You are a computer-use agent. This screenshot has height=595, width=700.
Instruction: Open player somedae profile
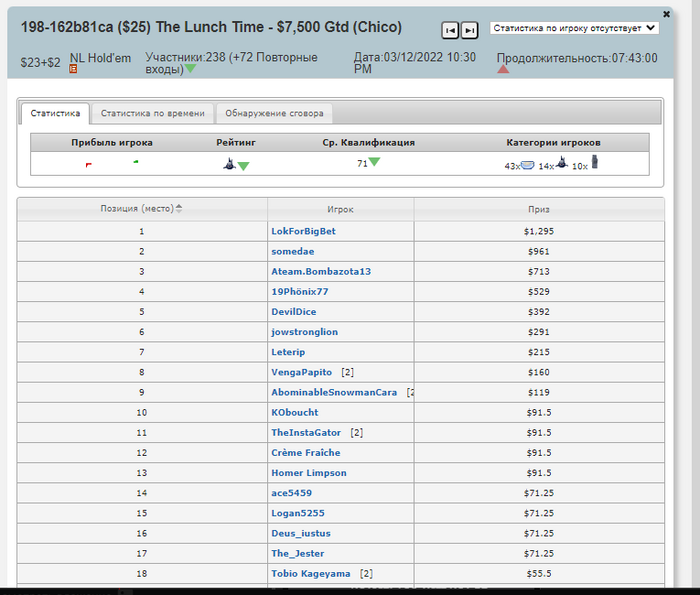(x=293, y=251)
